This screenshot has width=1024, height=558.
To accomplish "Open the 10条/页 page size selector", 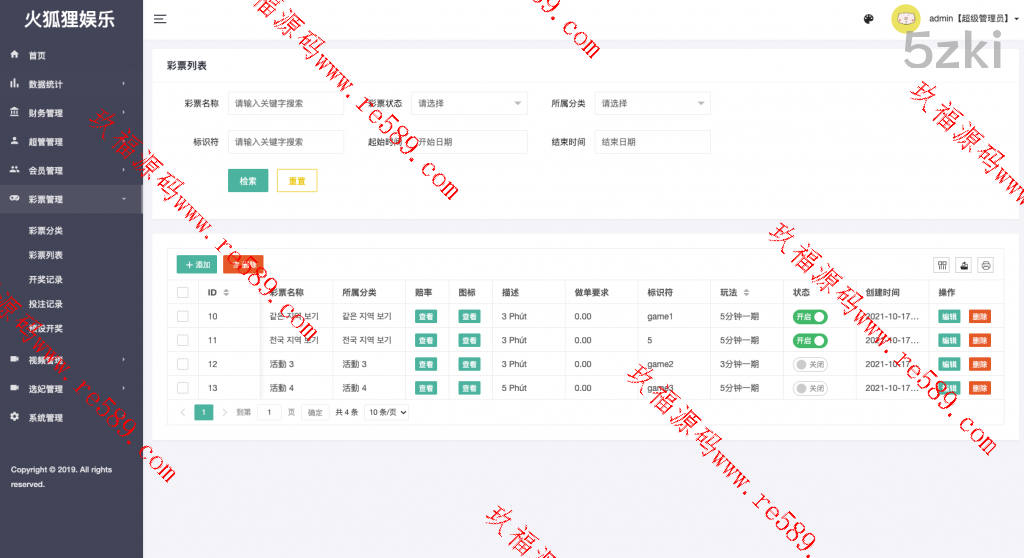I will pyautogui.click(x=387, y=412).
